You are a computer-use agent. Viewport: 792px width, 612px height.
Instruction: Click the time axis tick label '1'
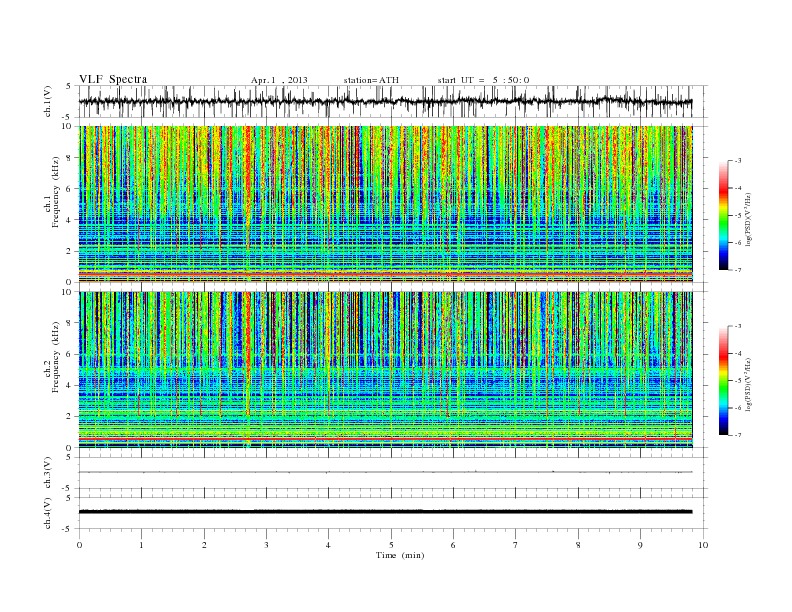[x=141, y=545]
